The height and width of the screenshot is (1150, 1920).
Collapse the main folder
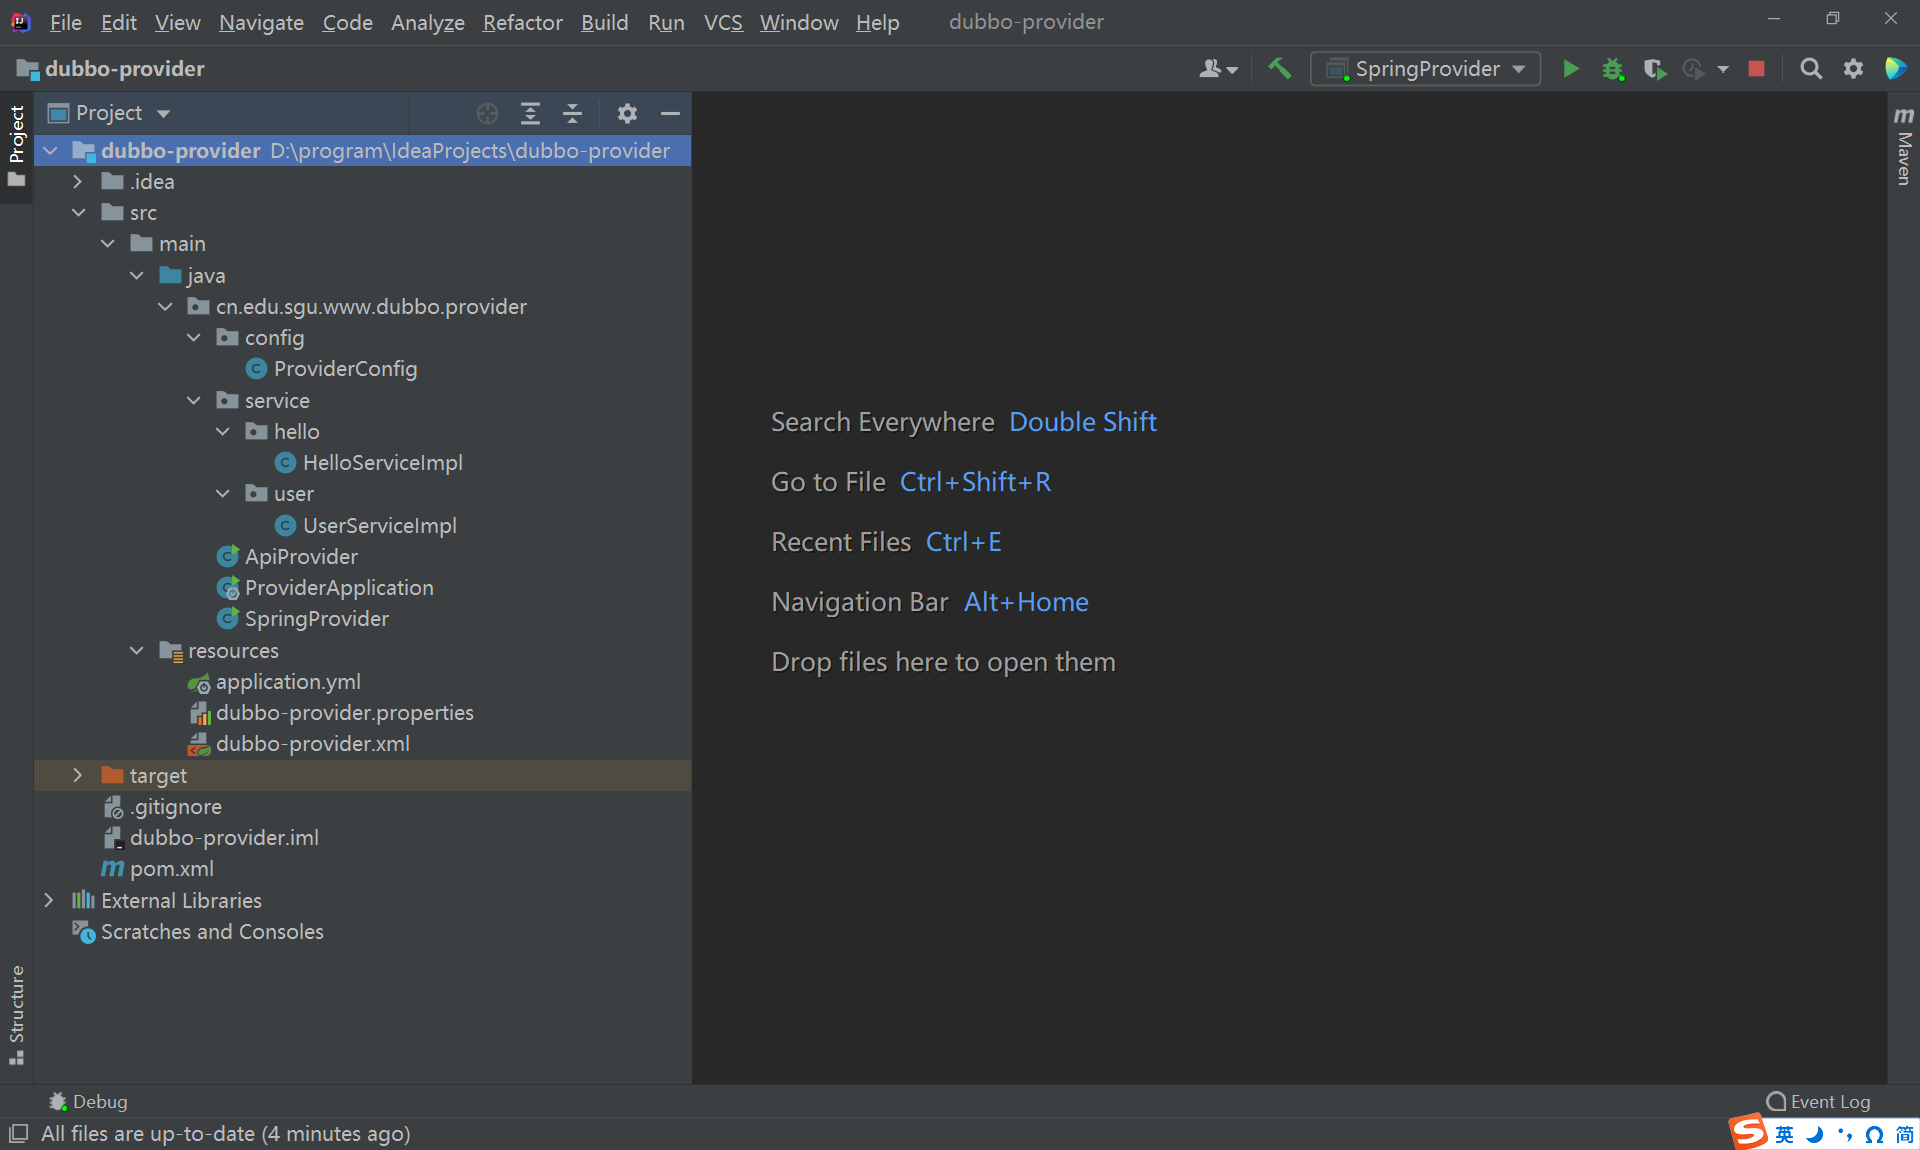pos(107,244)
